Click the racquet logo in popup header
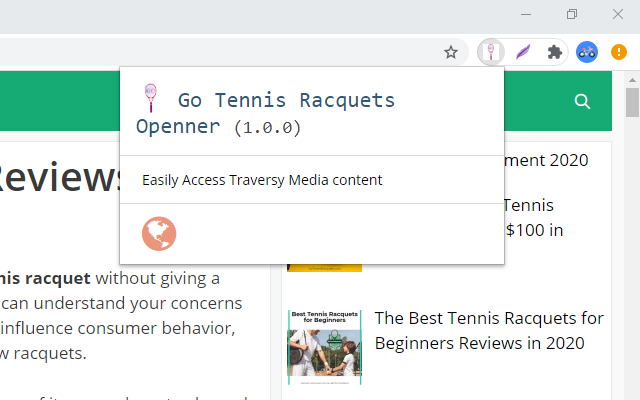 click(x=151, y=98)
